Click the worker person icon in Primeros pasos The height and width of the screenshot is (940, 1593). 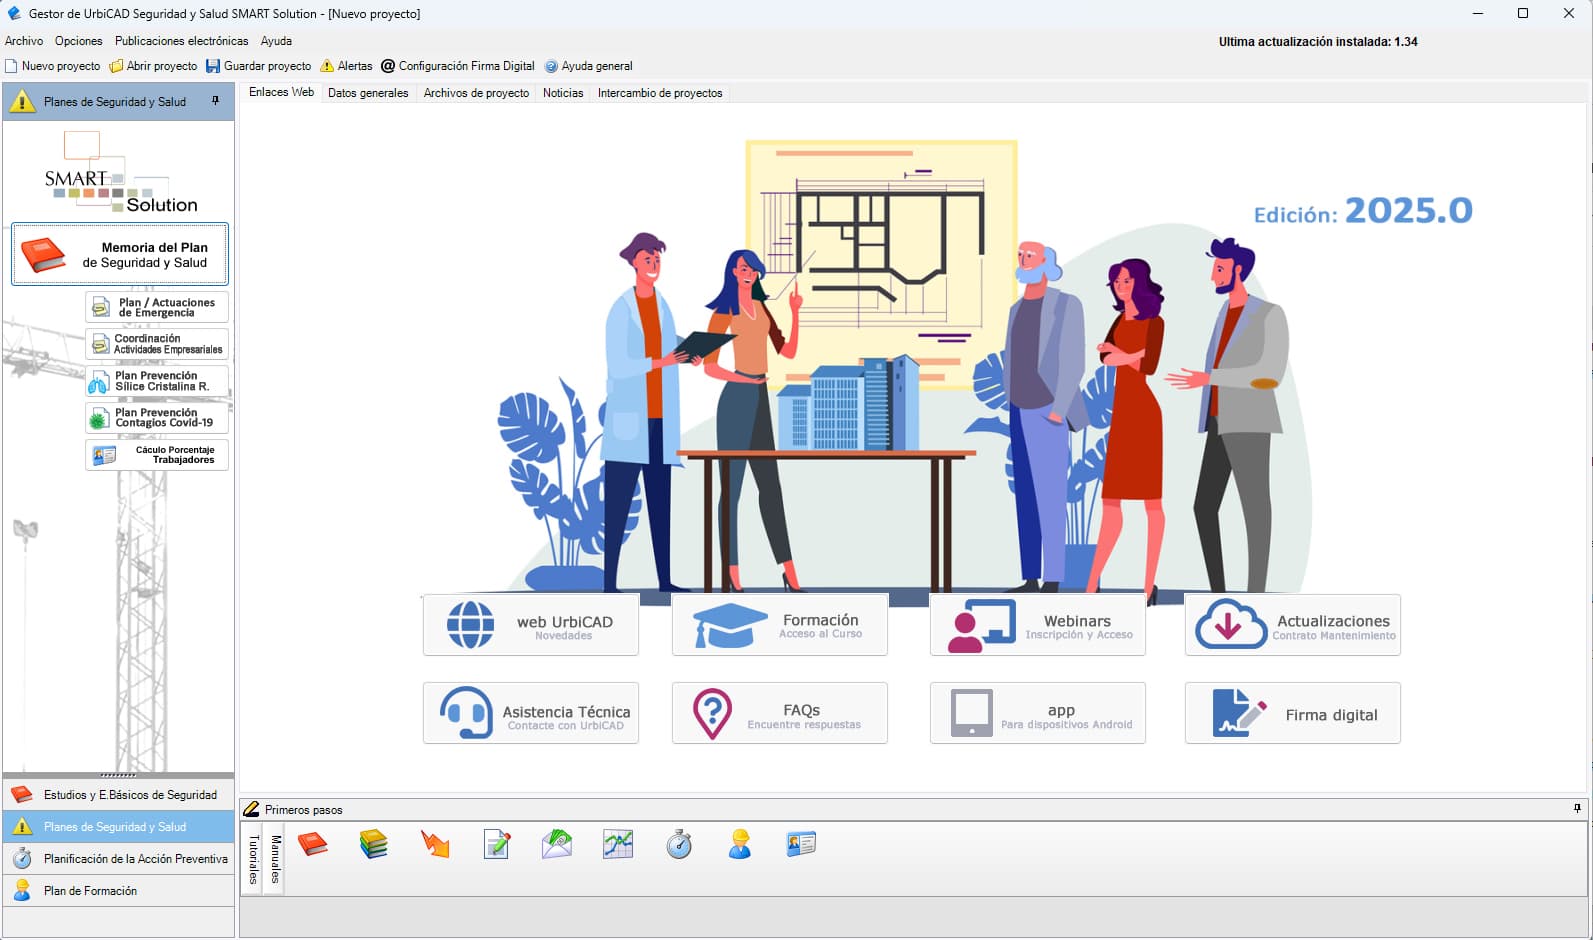click(740, 844)
